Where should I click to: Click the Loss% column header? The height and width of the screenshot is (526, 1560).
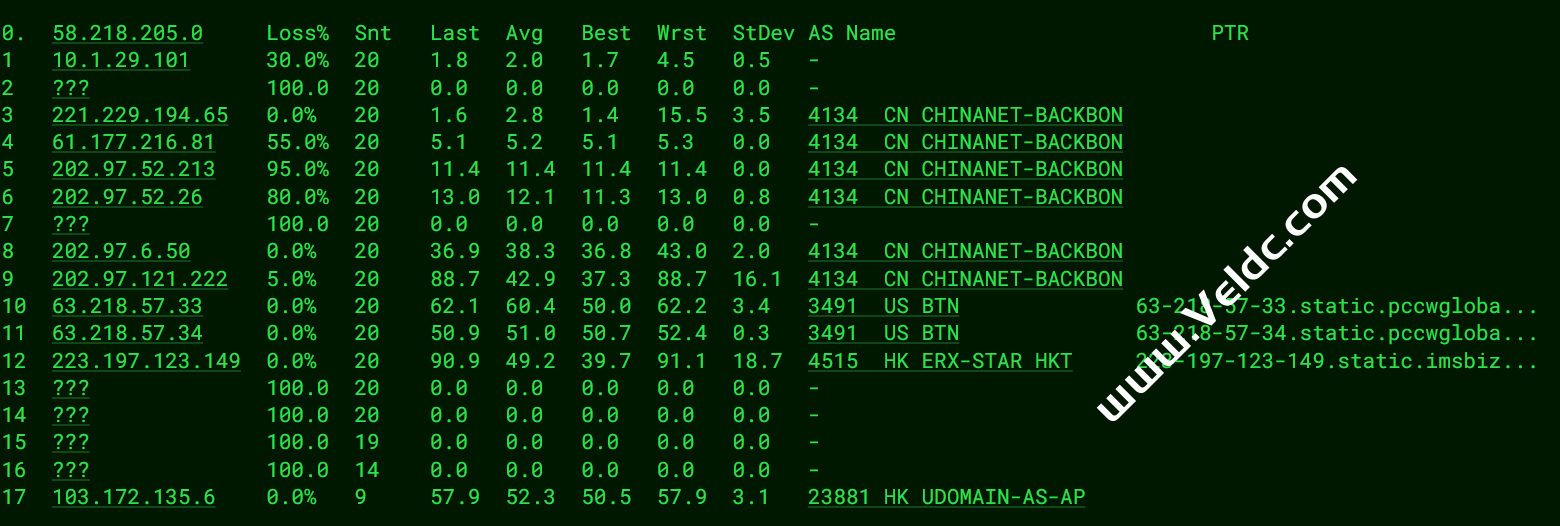click(x=297, y=33)
